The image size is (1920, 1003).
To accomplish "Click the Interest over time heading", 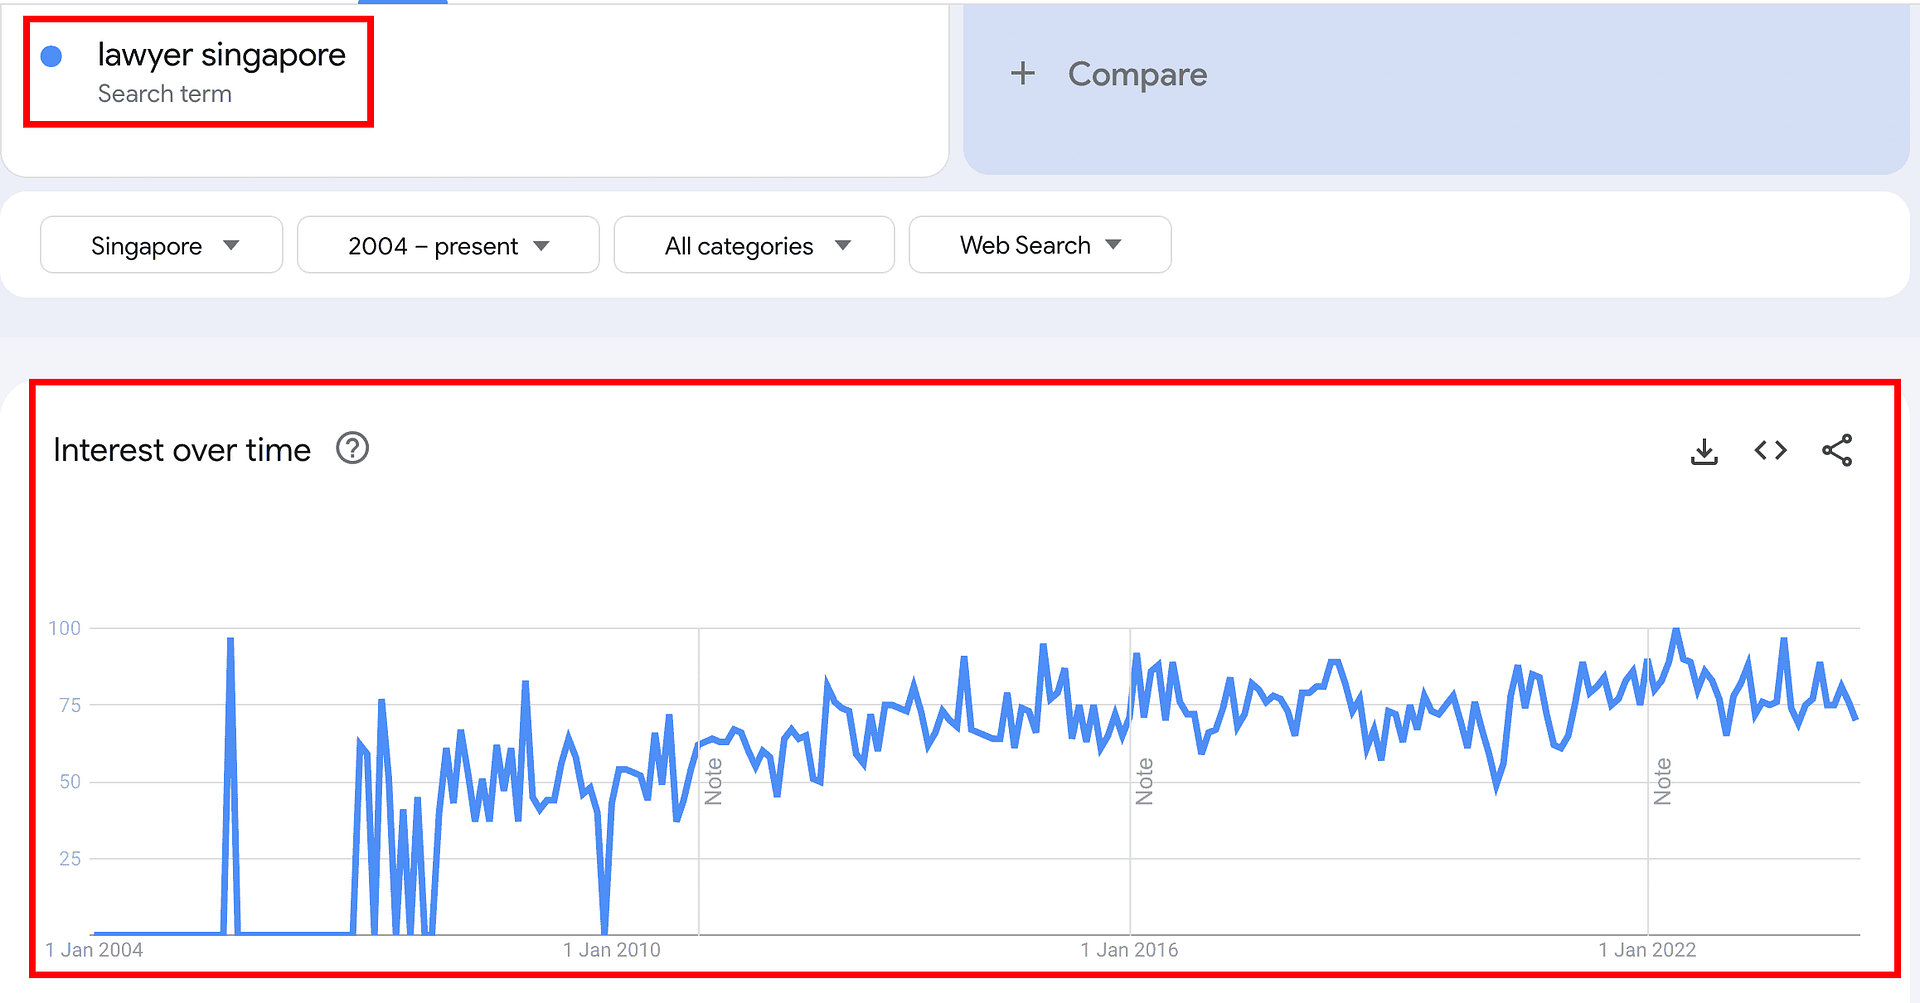I will pyautogui.click(x=182, y=450).
